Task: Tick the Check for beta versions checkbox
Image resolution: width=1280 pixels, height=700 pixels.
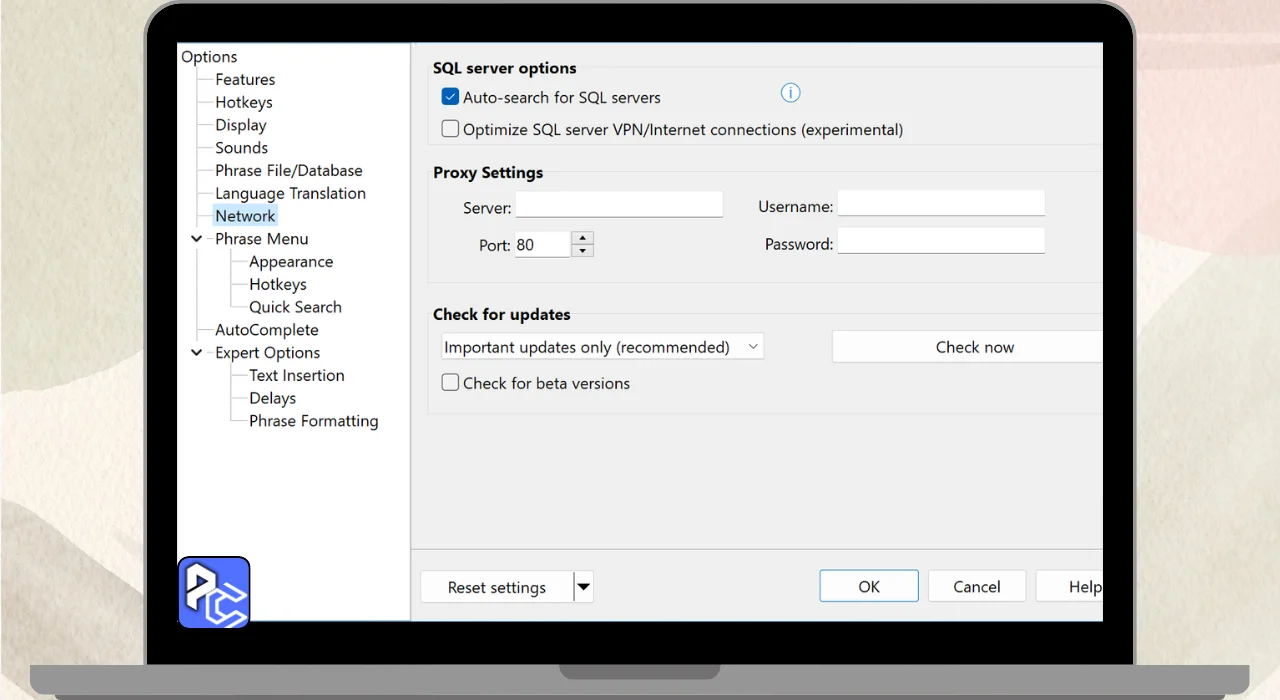Action: click(x=450, y=383)
